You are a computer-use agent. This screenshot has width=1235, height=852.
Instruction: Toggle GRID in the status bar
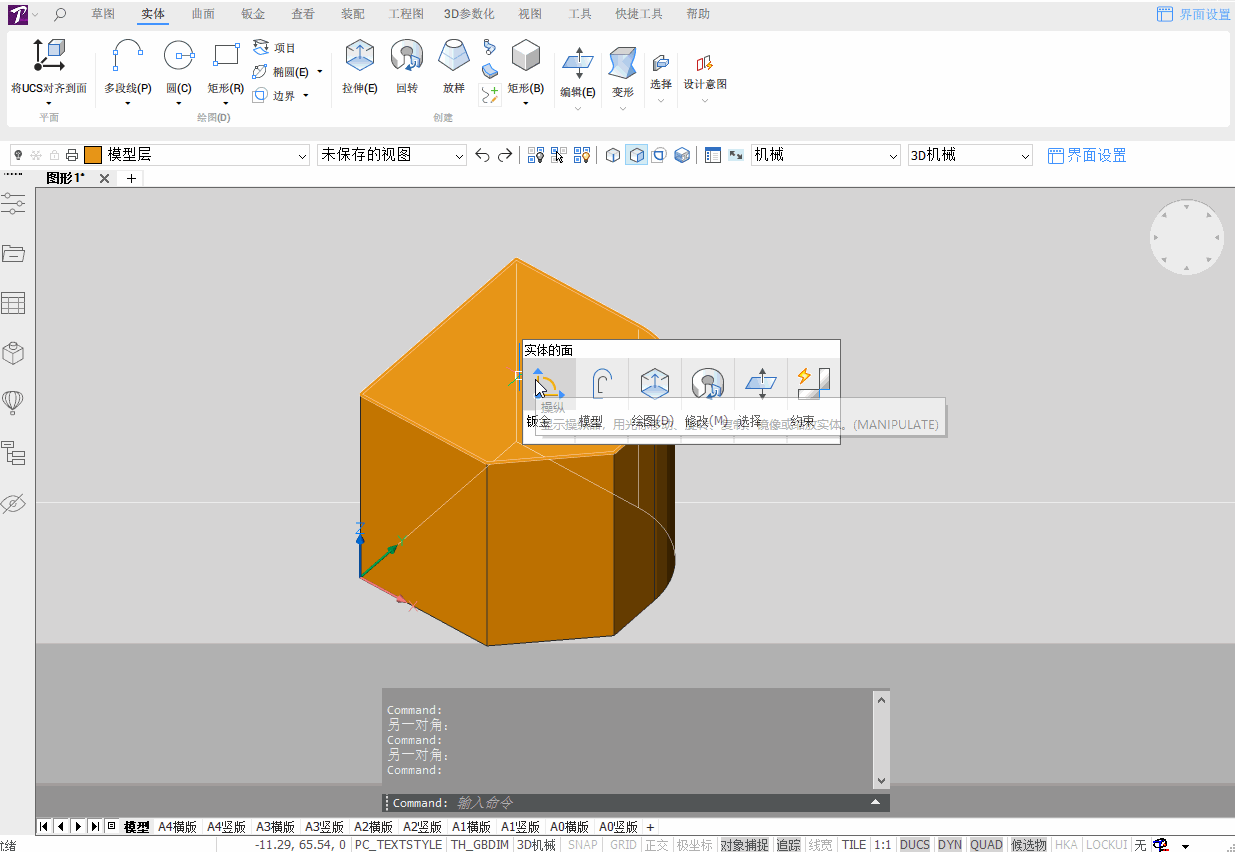click(623, 845)
